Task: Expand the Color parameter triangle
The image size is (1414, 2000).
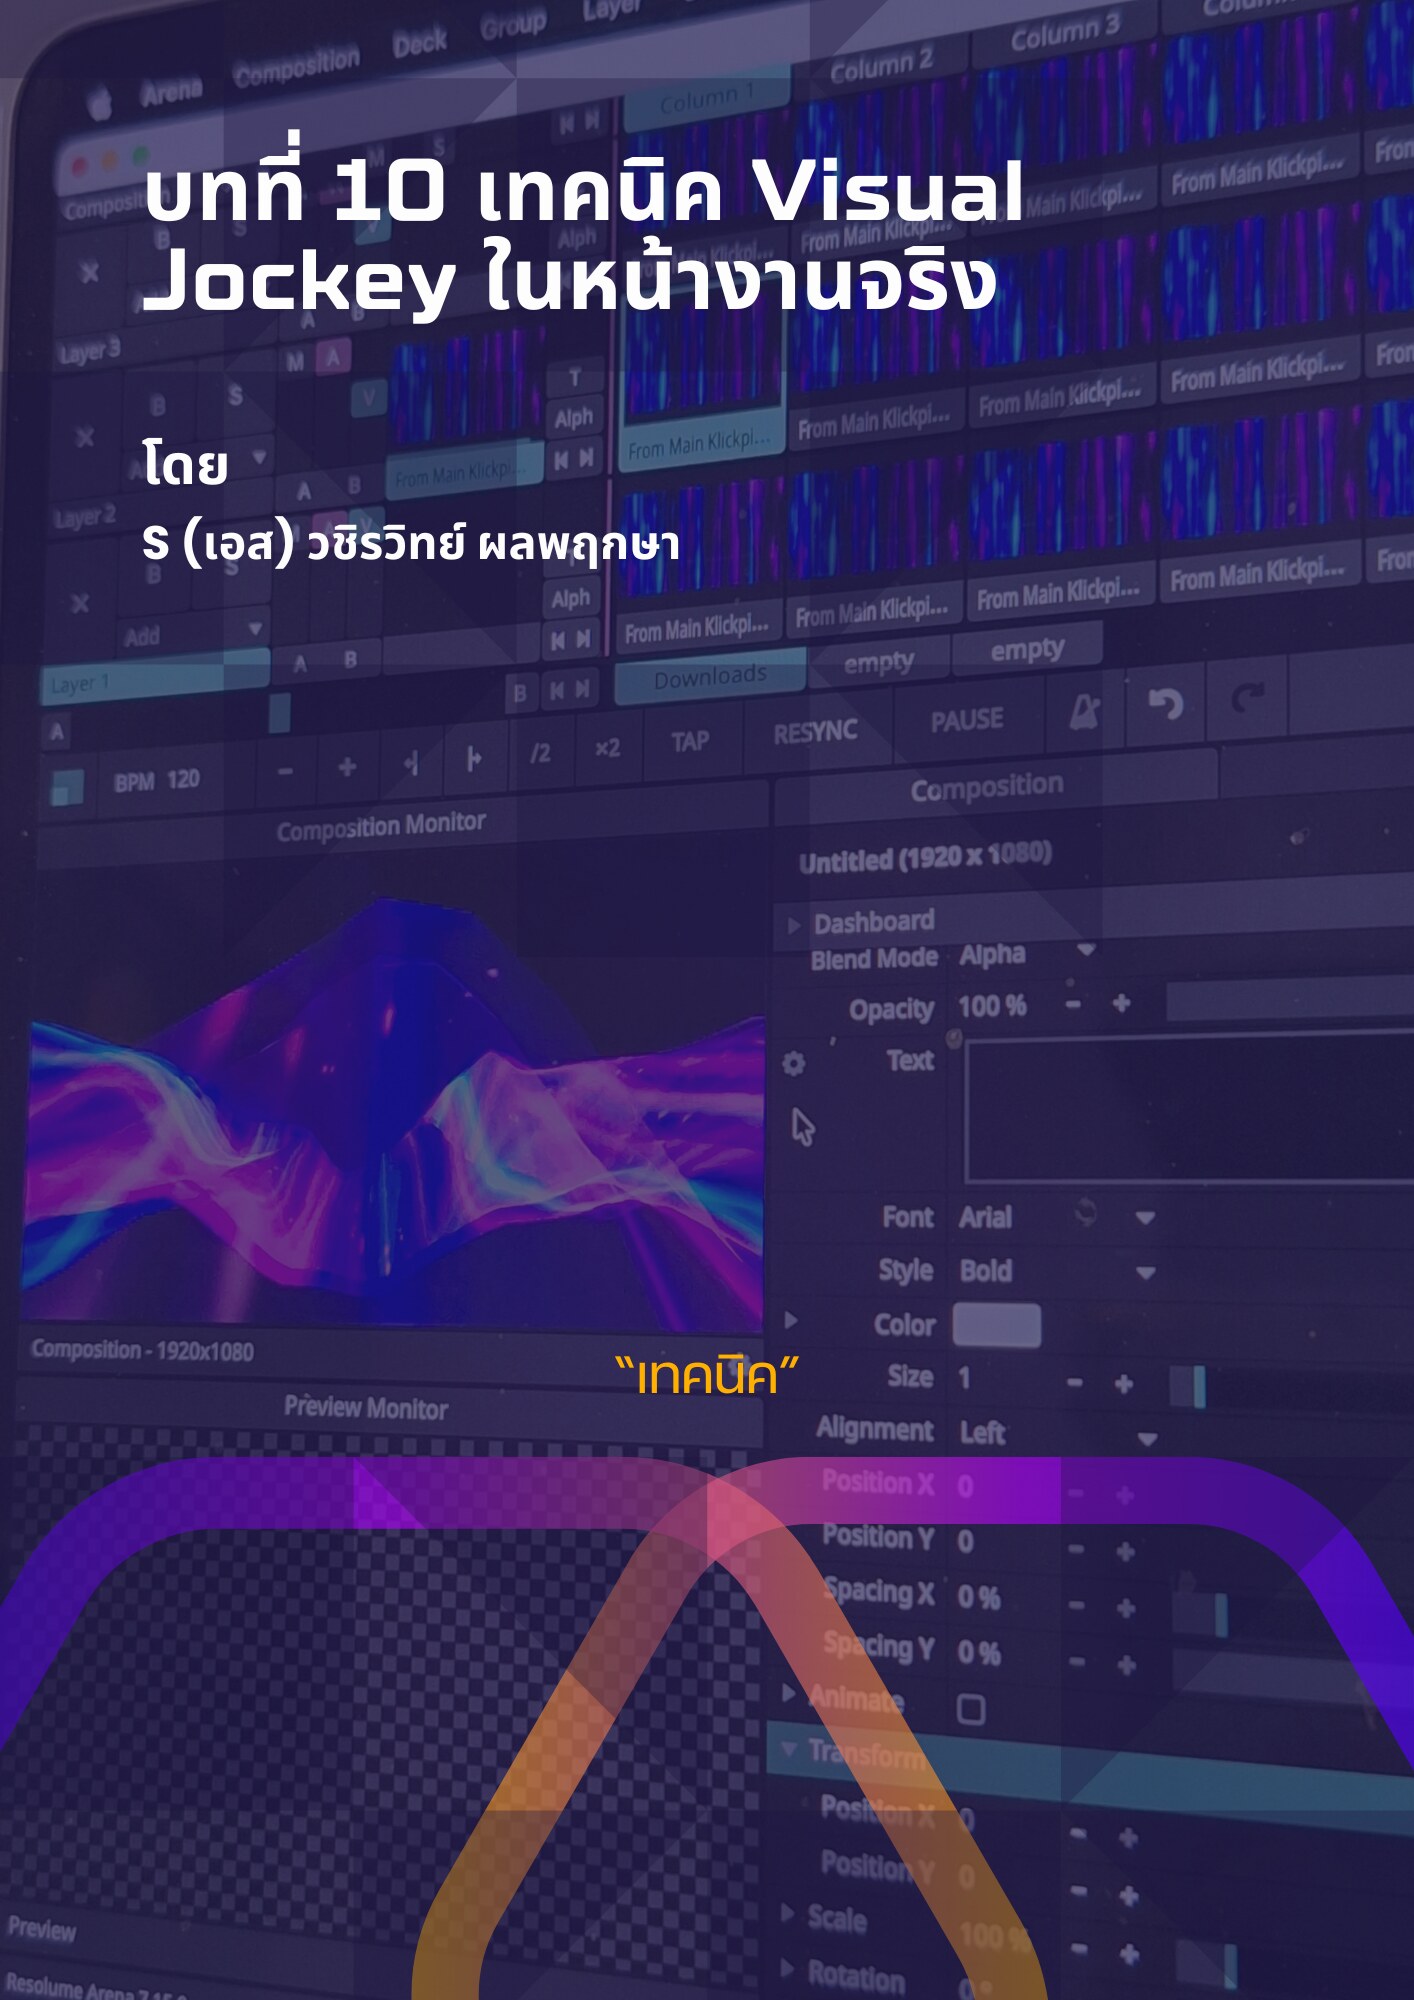Action: tap(791, 1320)
